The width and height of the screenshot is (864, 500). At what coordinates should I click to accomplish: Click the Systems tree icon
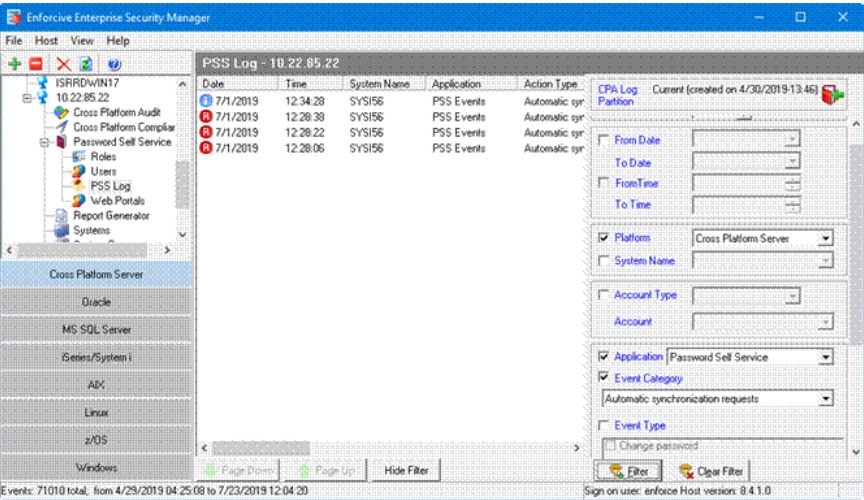(62, 230)
